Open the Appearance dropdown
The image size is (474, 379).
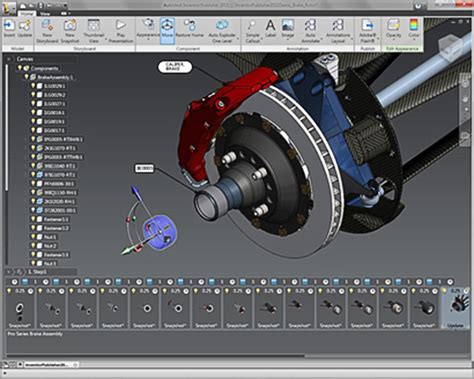[x=148, y=38]
